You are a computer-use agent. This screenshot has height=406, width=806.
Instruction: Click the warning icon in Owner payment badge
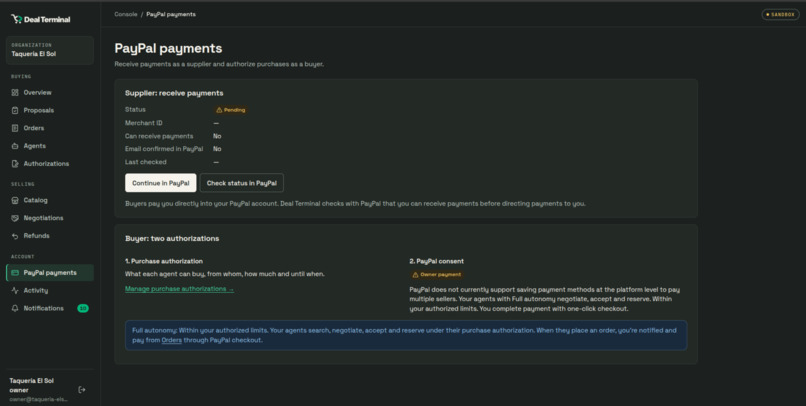coord(415,275)
